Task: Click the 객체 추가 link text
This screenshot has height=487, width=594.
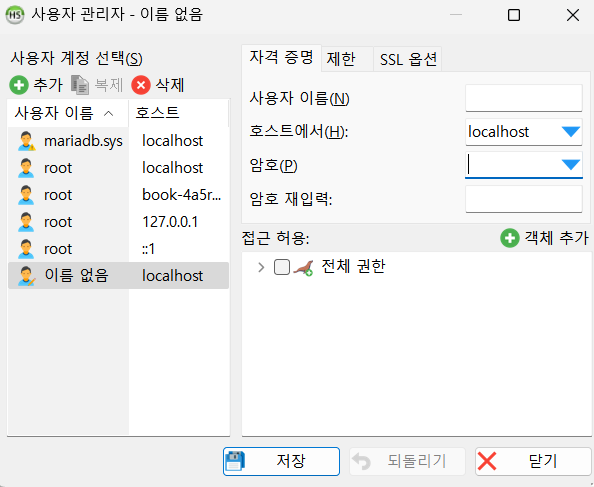Action: pyautogui.click(x=556, y=238)
